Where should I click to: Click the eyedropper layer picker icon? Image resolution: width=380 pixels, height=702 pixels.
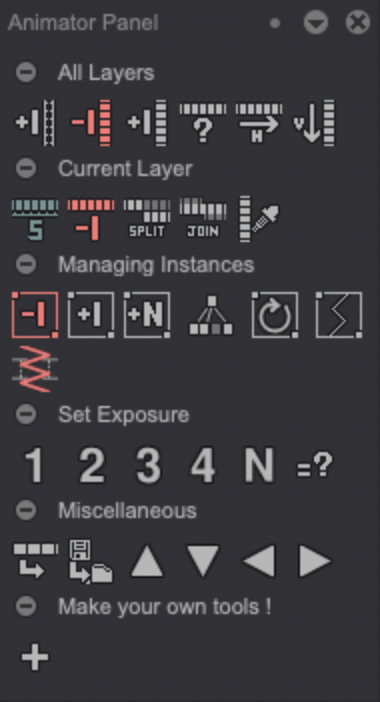click(259, 218)
